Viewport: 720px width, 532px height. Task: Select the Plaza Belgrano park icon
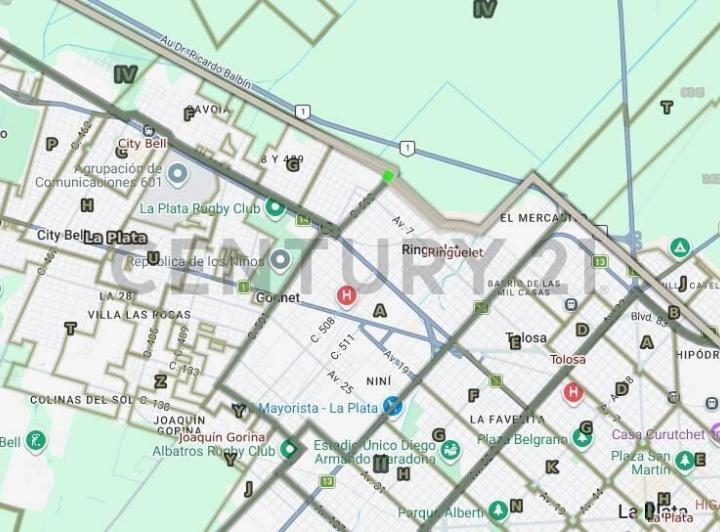tap(582, 438)
